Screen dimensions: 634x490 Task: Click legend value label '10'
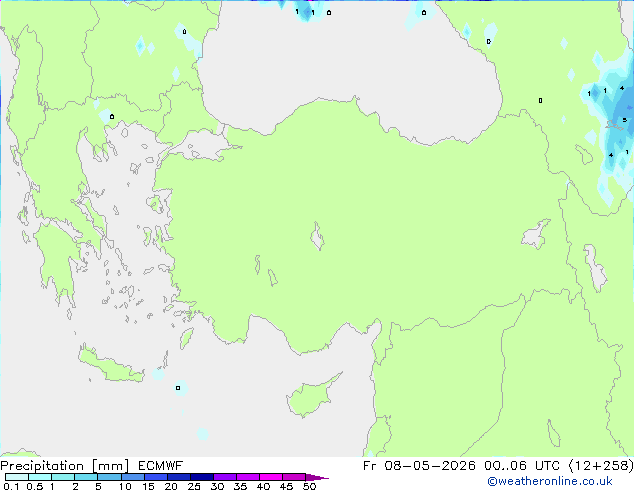point(125,486)
